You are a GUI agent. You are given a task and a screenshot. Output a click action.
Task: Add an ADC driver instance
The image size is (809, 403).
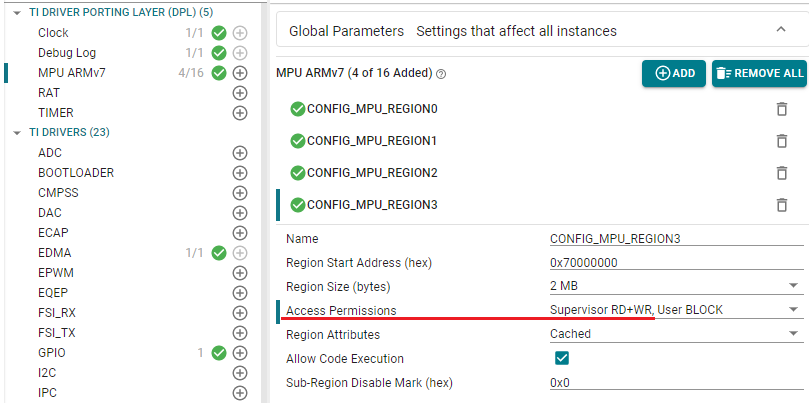[x=240, y=153]
